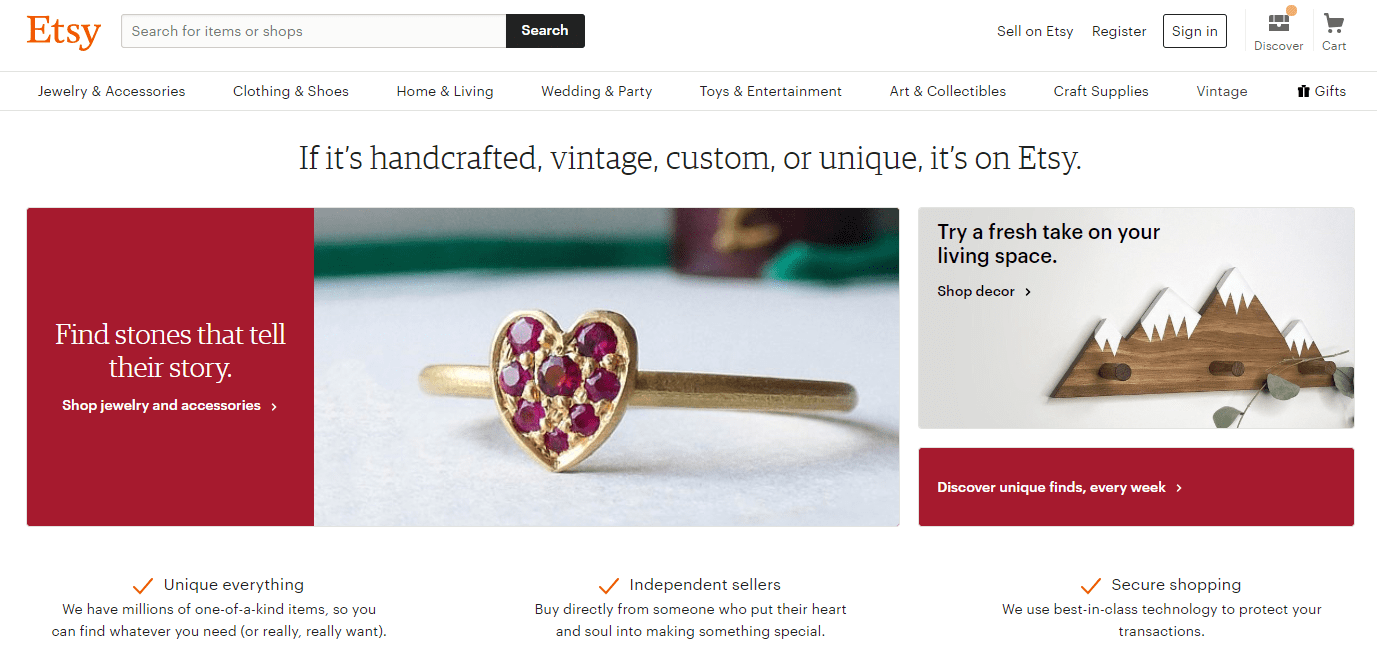This screenshot has width=1377, height=664.
Task: Focus the Search for items or shops field
Action: pos(314,31)
